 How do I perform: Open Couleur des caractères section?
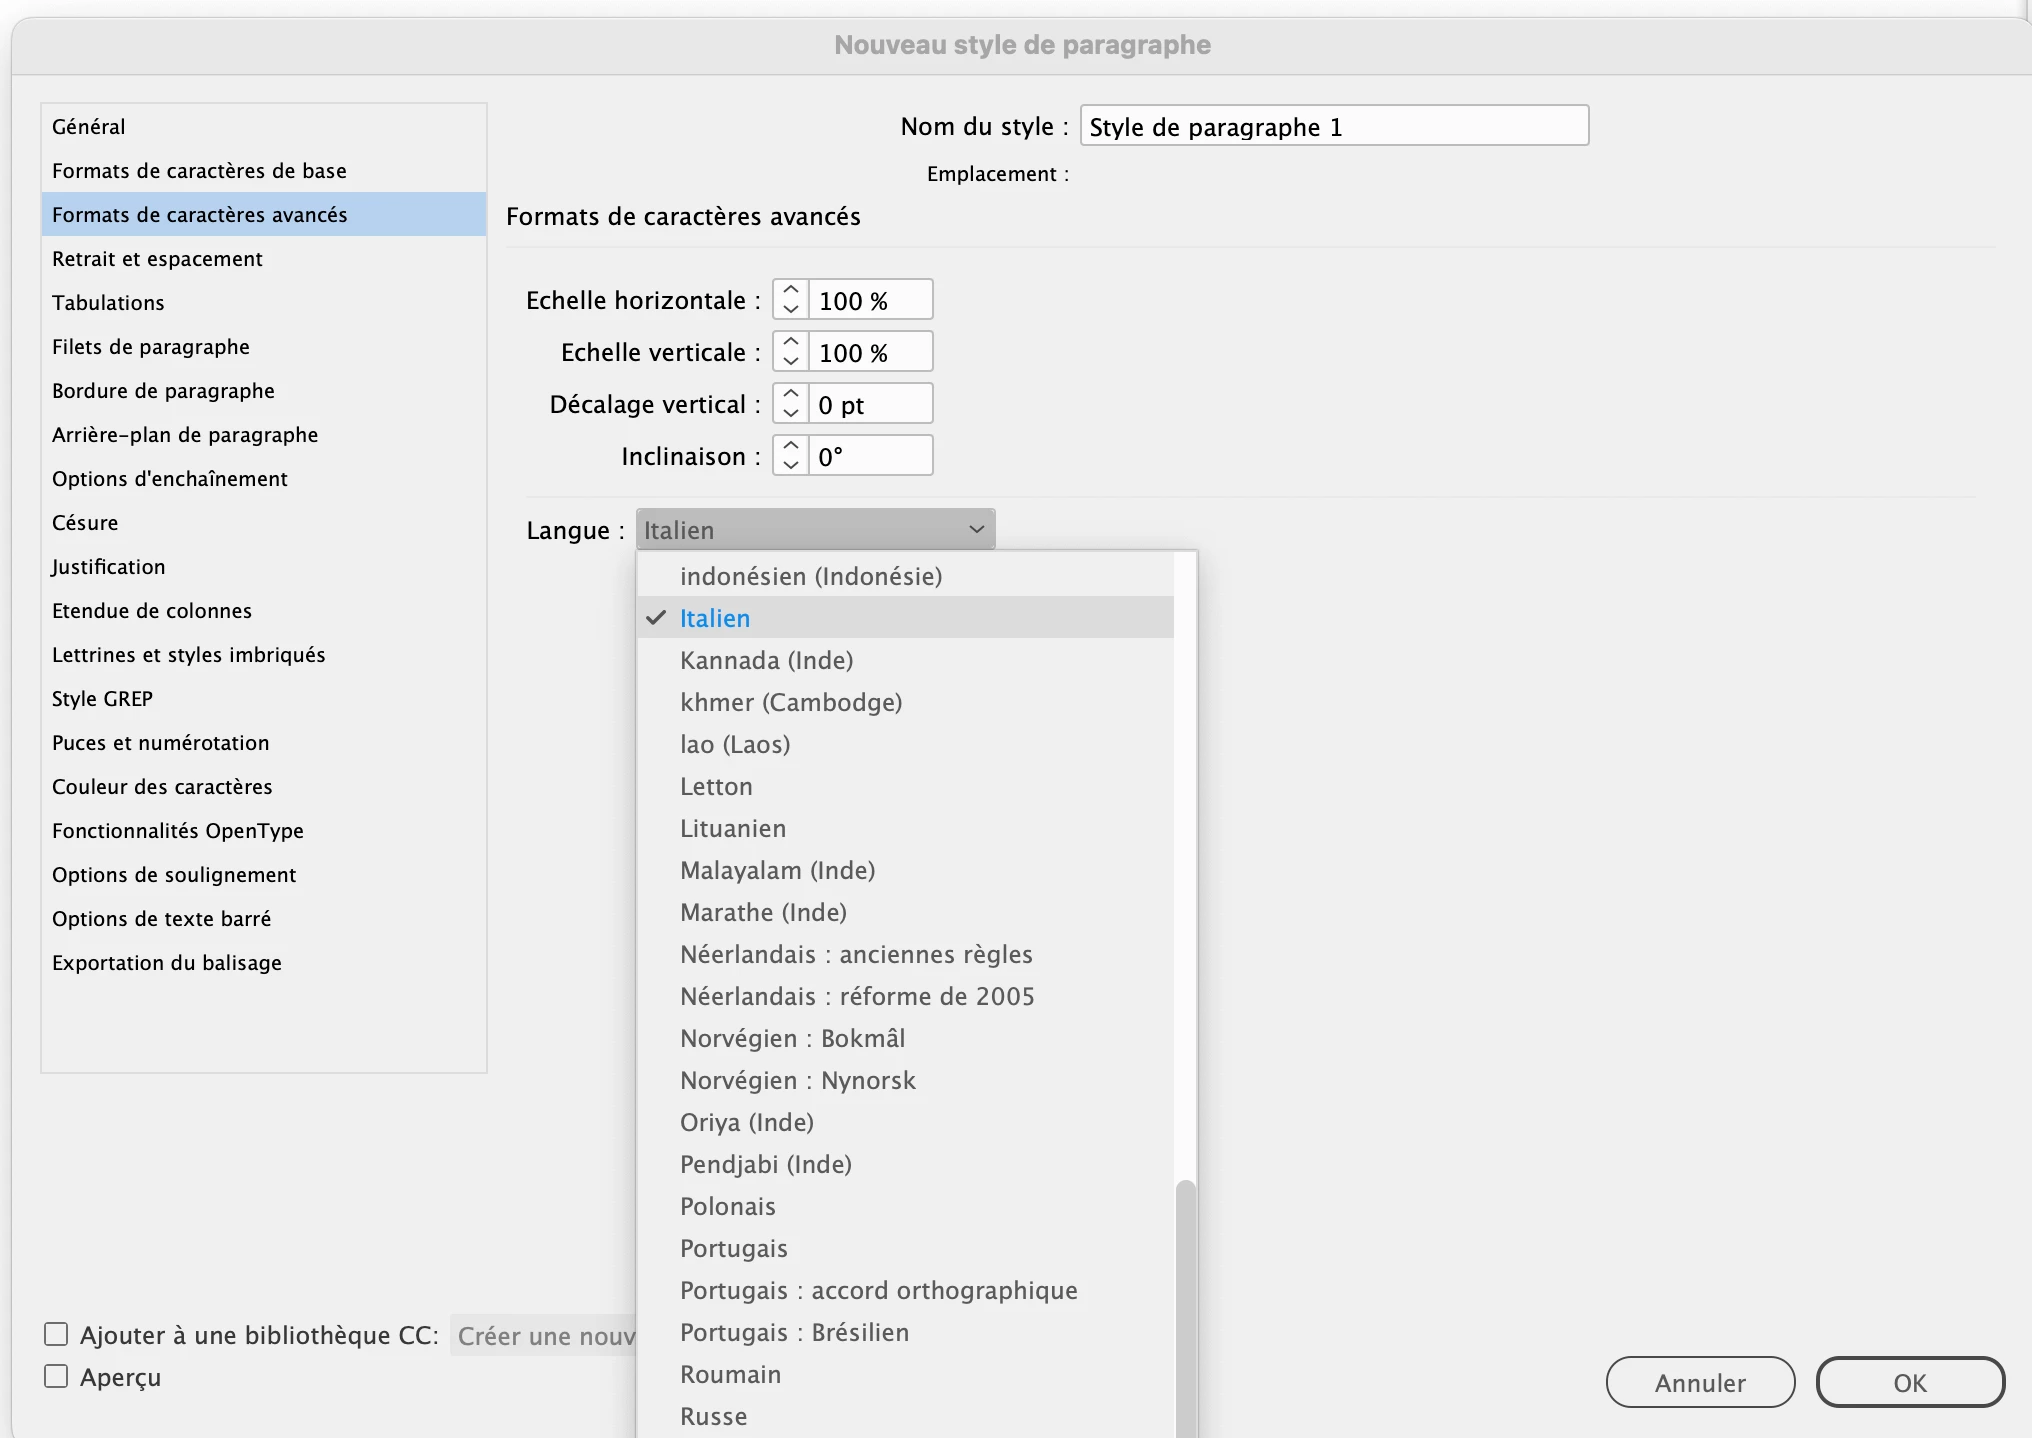tap(162, 787)
